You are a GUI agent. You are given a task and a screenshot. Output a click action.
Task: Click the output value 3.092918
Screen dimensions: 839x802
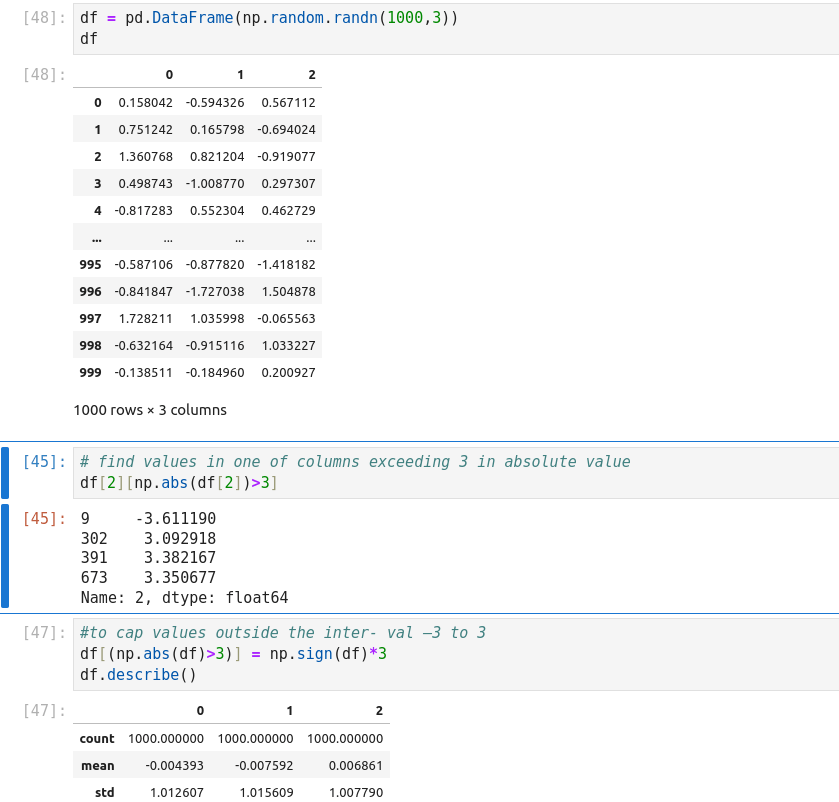180,538
